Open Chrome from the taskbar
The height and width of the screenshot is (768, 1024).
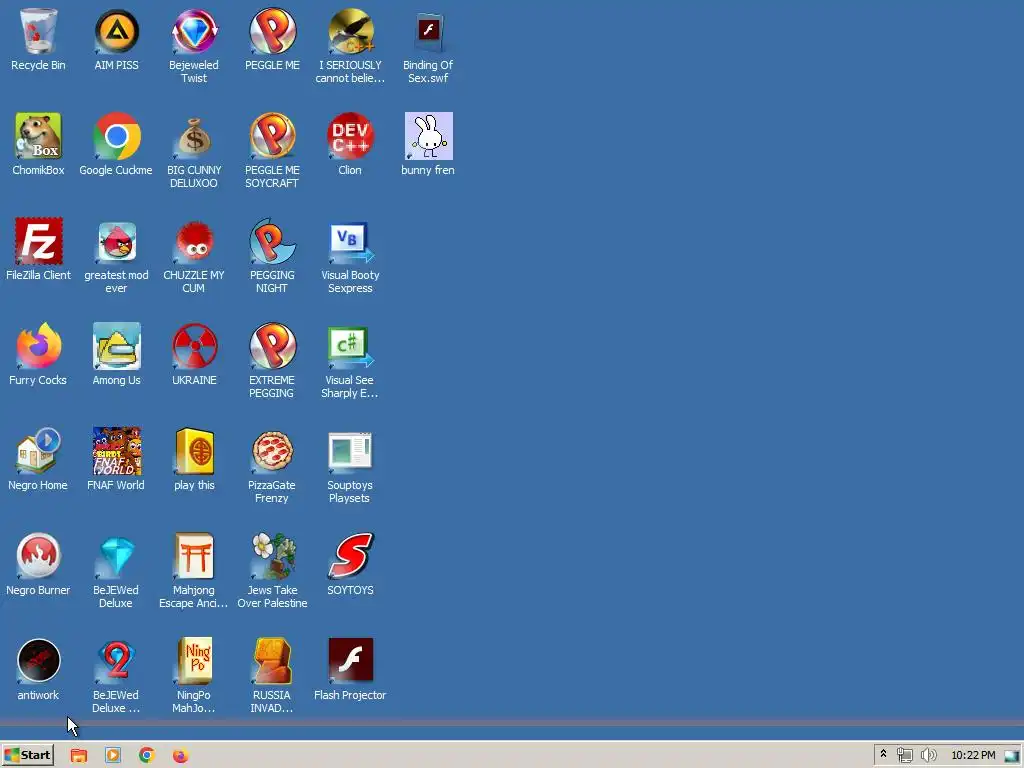coord(147,756)
